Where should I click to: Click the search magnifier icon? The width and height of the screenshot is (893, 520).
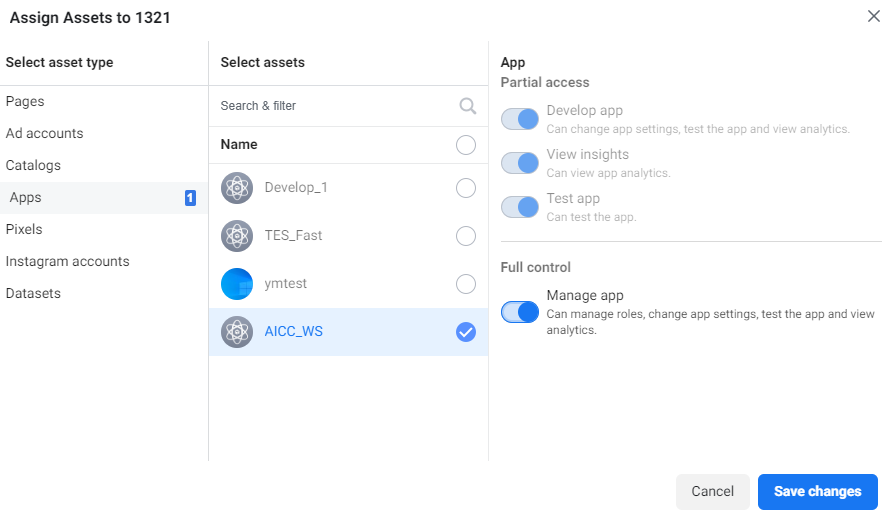(467, 106)
